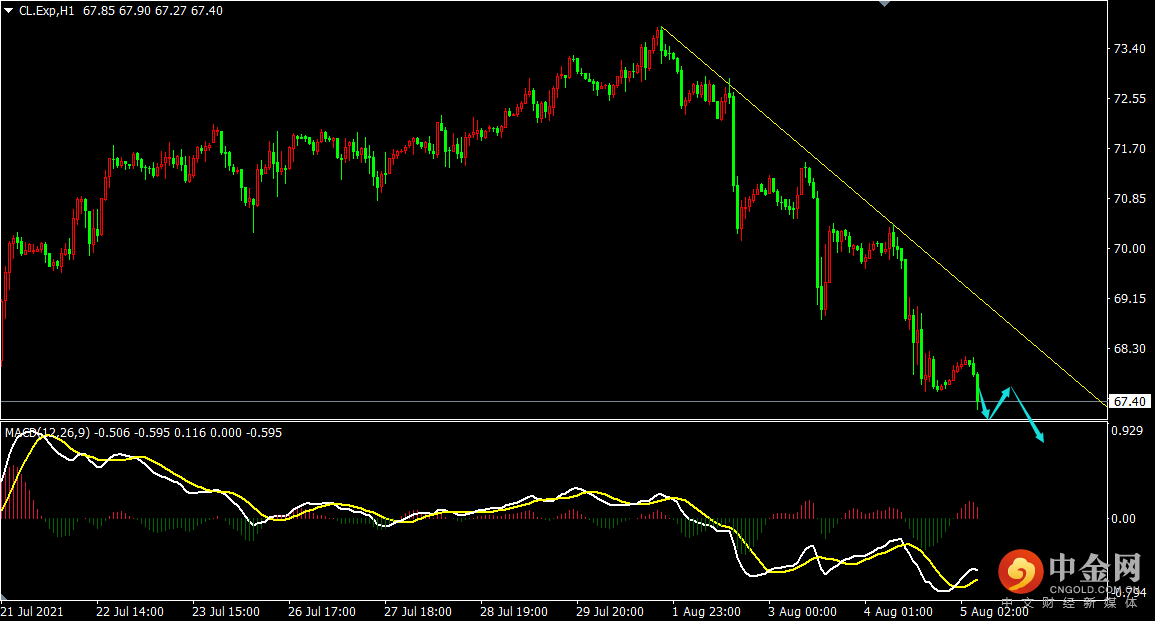Select the first short cyan arrow below last candle
This screenshot has height=621, width=1155.
pos(983,401)
